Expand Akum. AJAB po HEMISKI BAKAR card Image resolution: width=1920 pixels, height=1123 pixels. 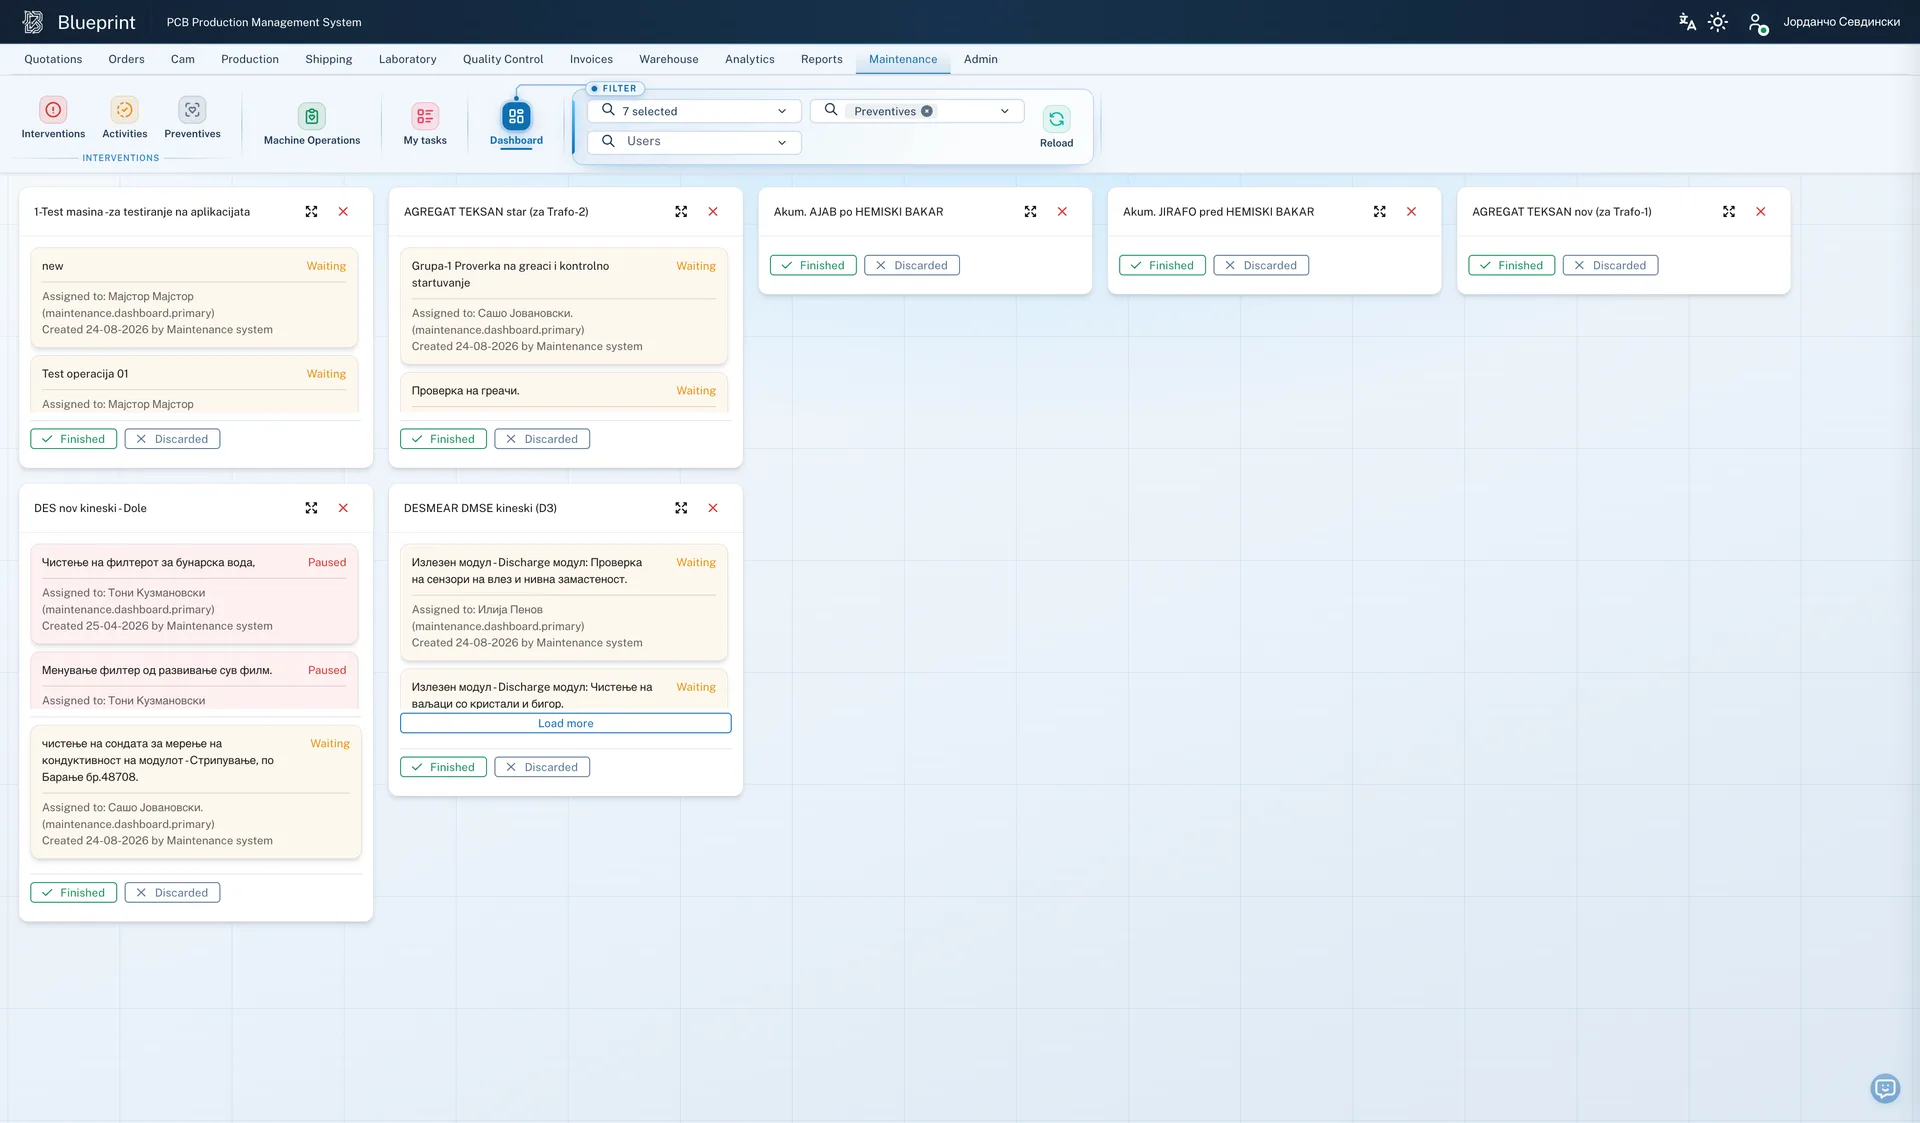pos(1030,212)
